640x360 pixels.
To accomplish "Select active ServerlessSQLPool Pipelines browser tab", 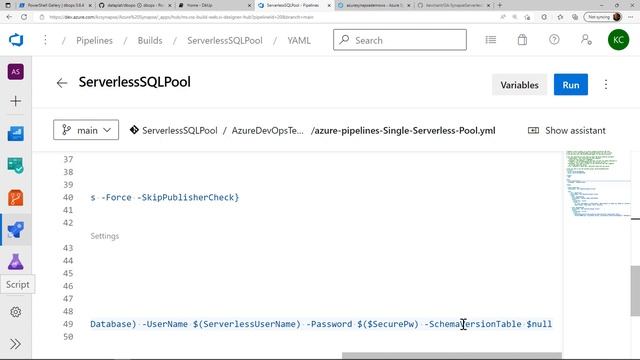I will point(294,5).
